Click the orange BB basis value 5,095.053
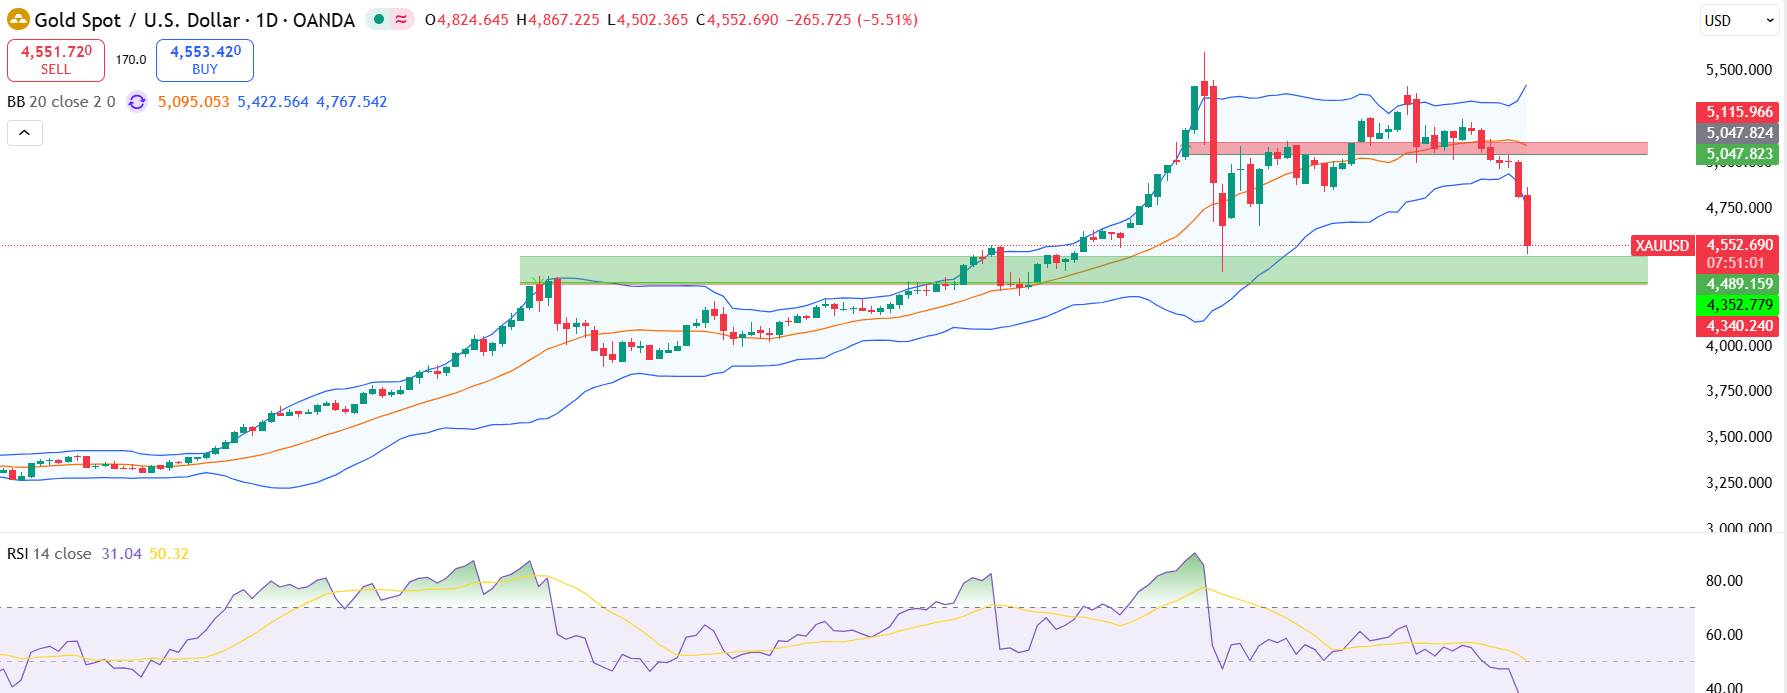1787x693 pixels. [x=193, y=102]
